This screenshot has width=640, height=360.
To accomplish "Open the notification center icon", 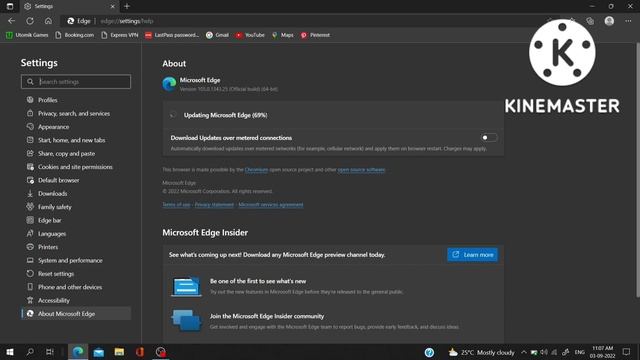I will click(x=626, y=352).
